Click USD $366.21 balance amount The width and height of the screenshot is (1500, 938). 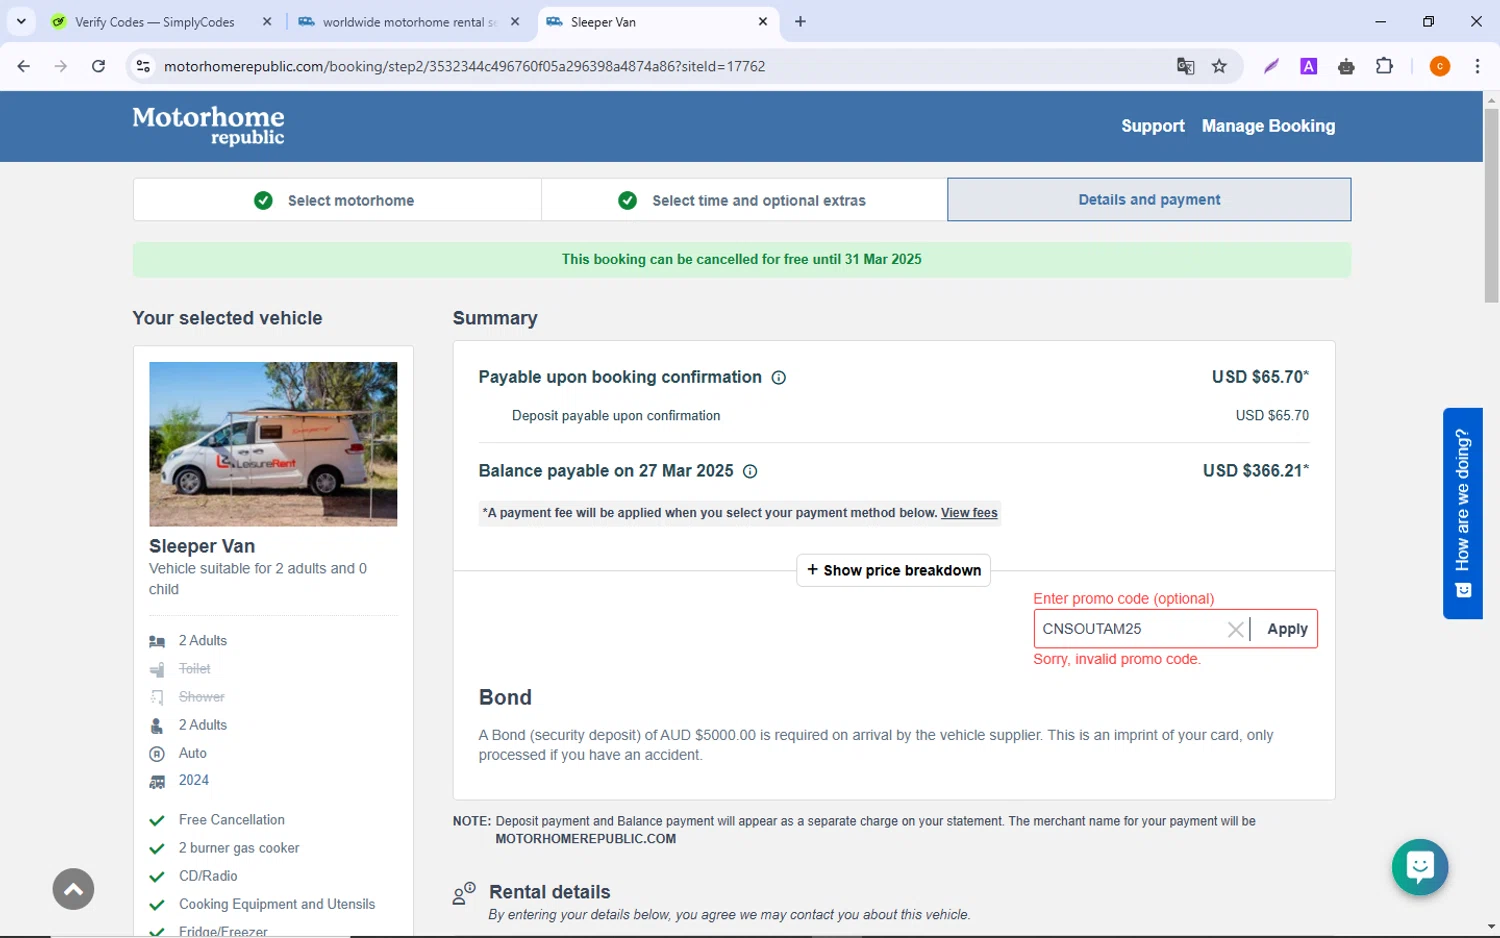[x=1256, y=471]
